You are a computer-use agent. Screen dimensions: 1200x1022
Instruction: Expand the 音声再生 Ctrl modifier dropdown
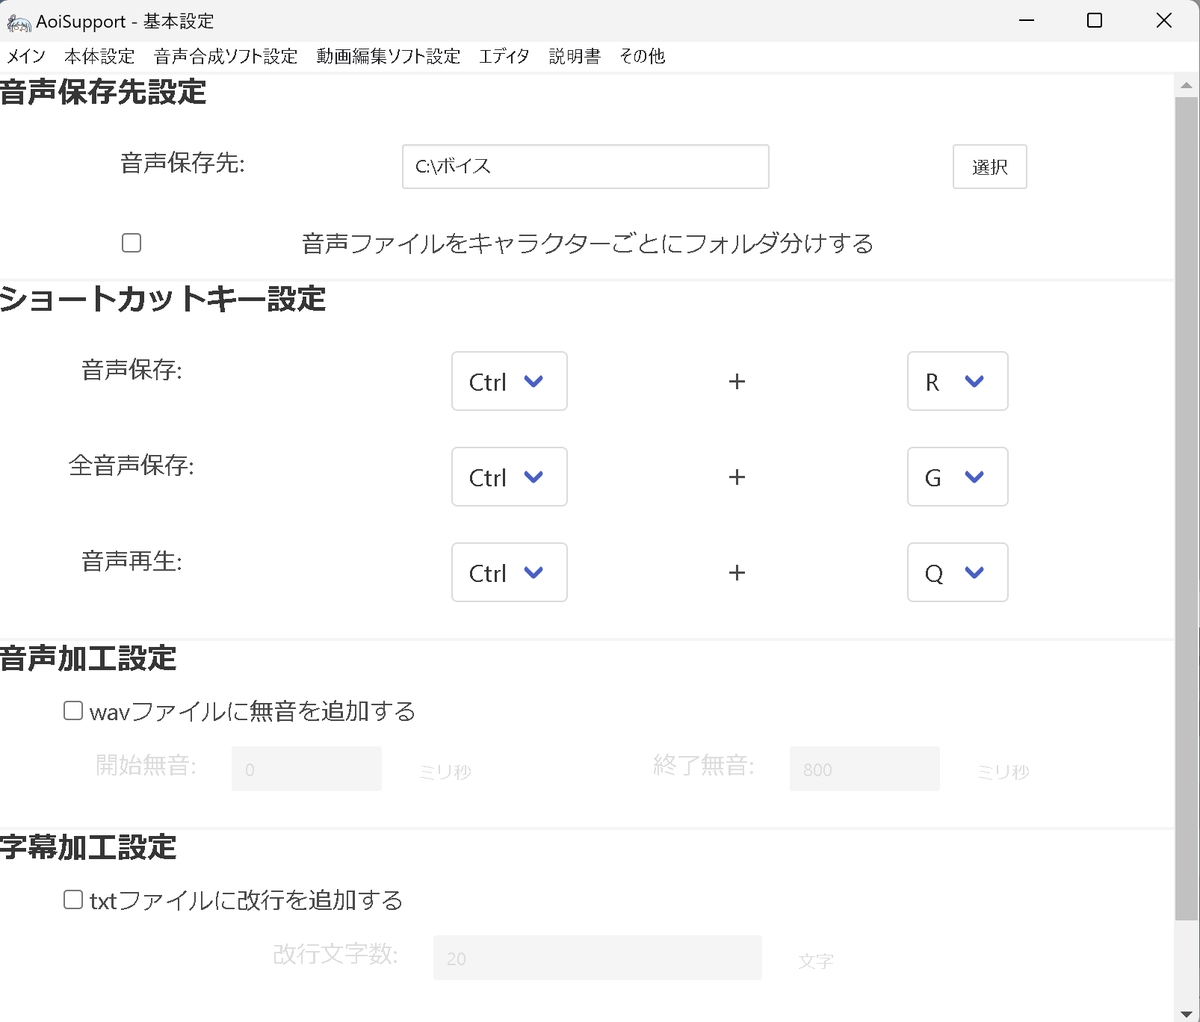click(509, 572)
